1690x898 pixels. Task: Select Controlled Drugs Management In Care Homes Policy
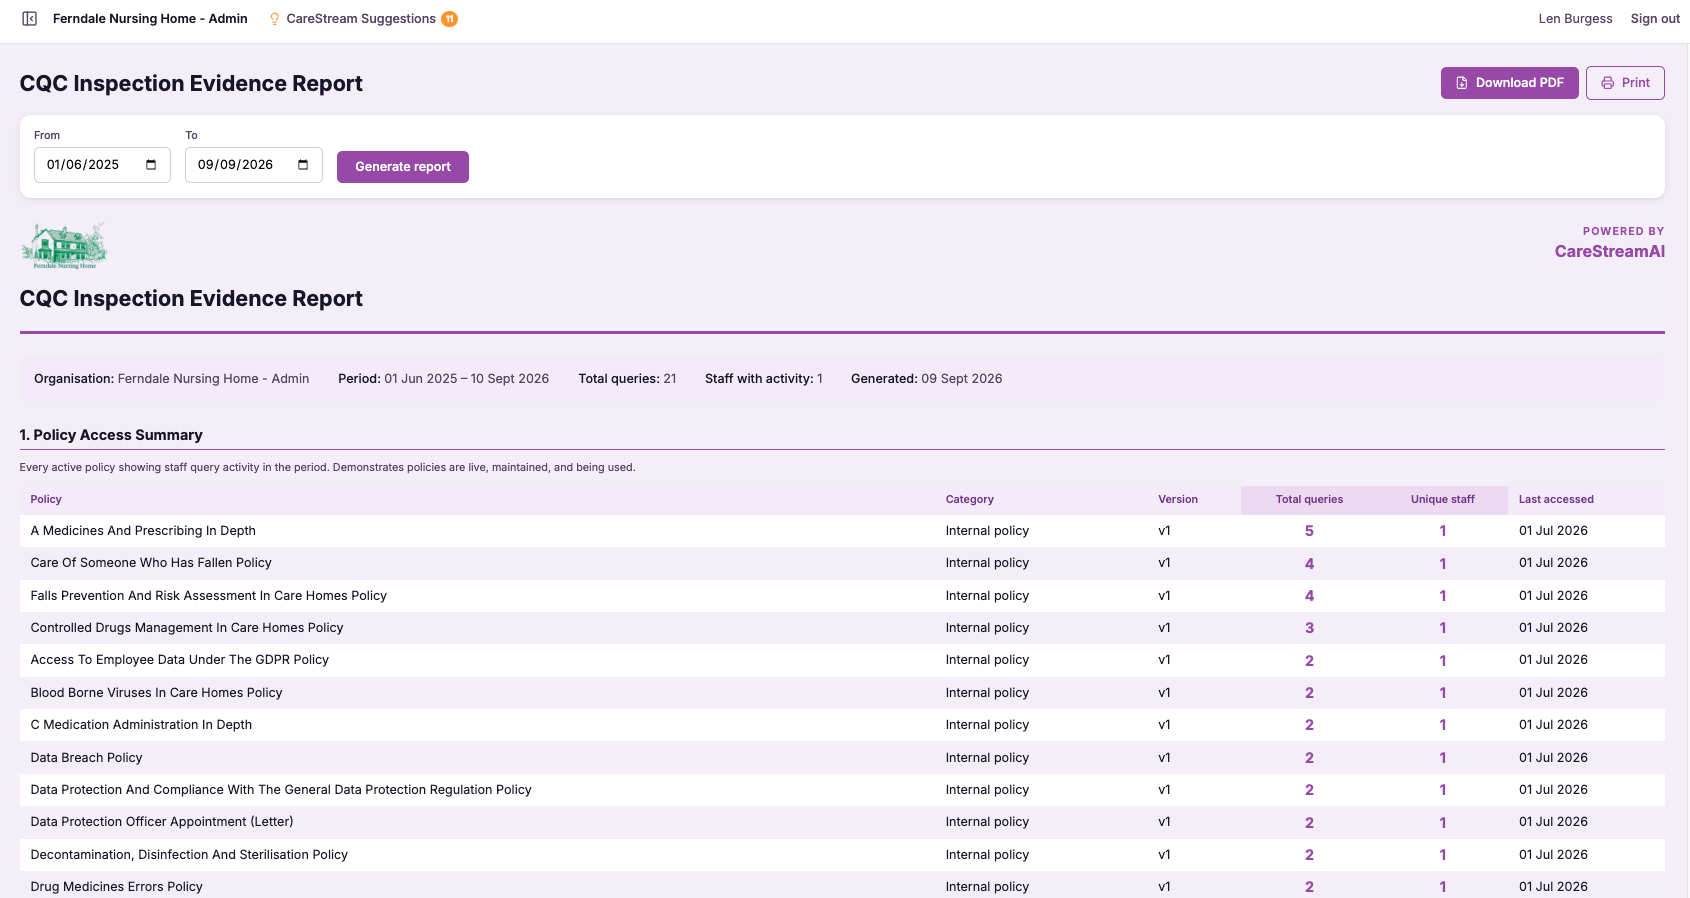click(x=842, y=628)
